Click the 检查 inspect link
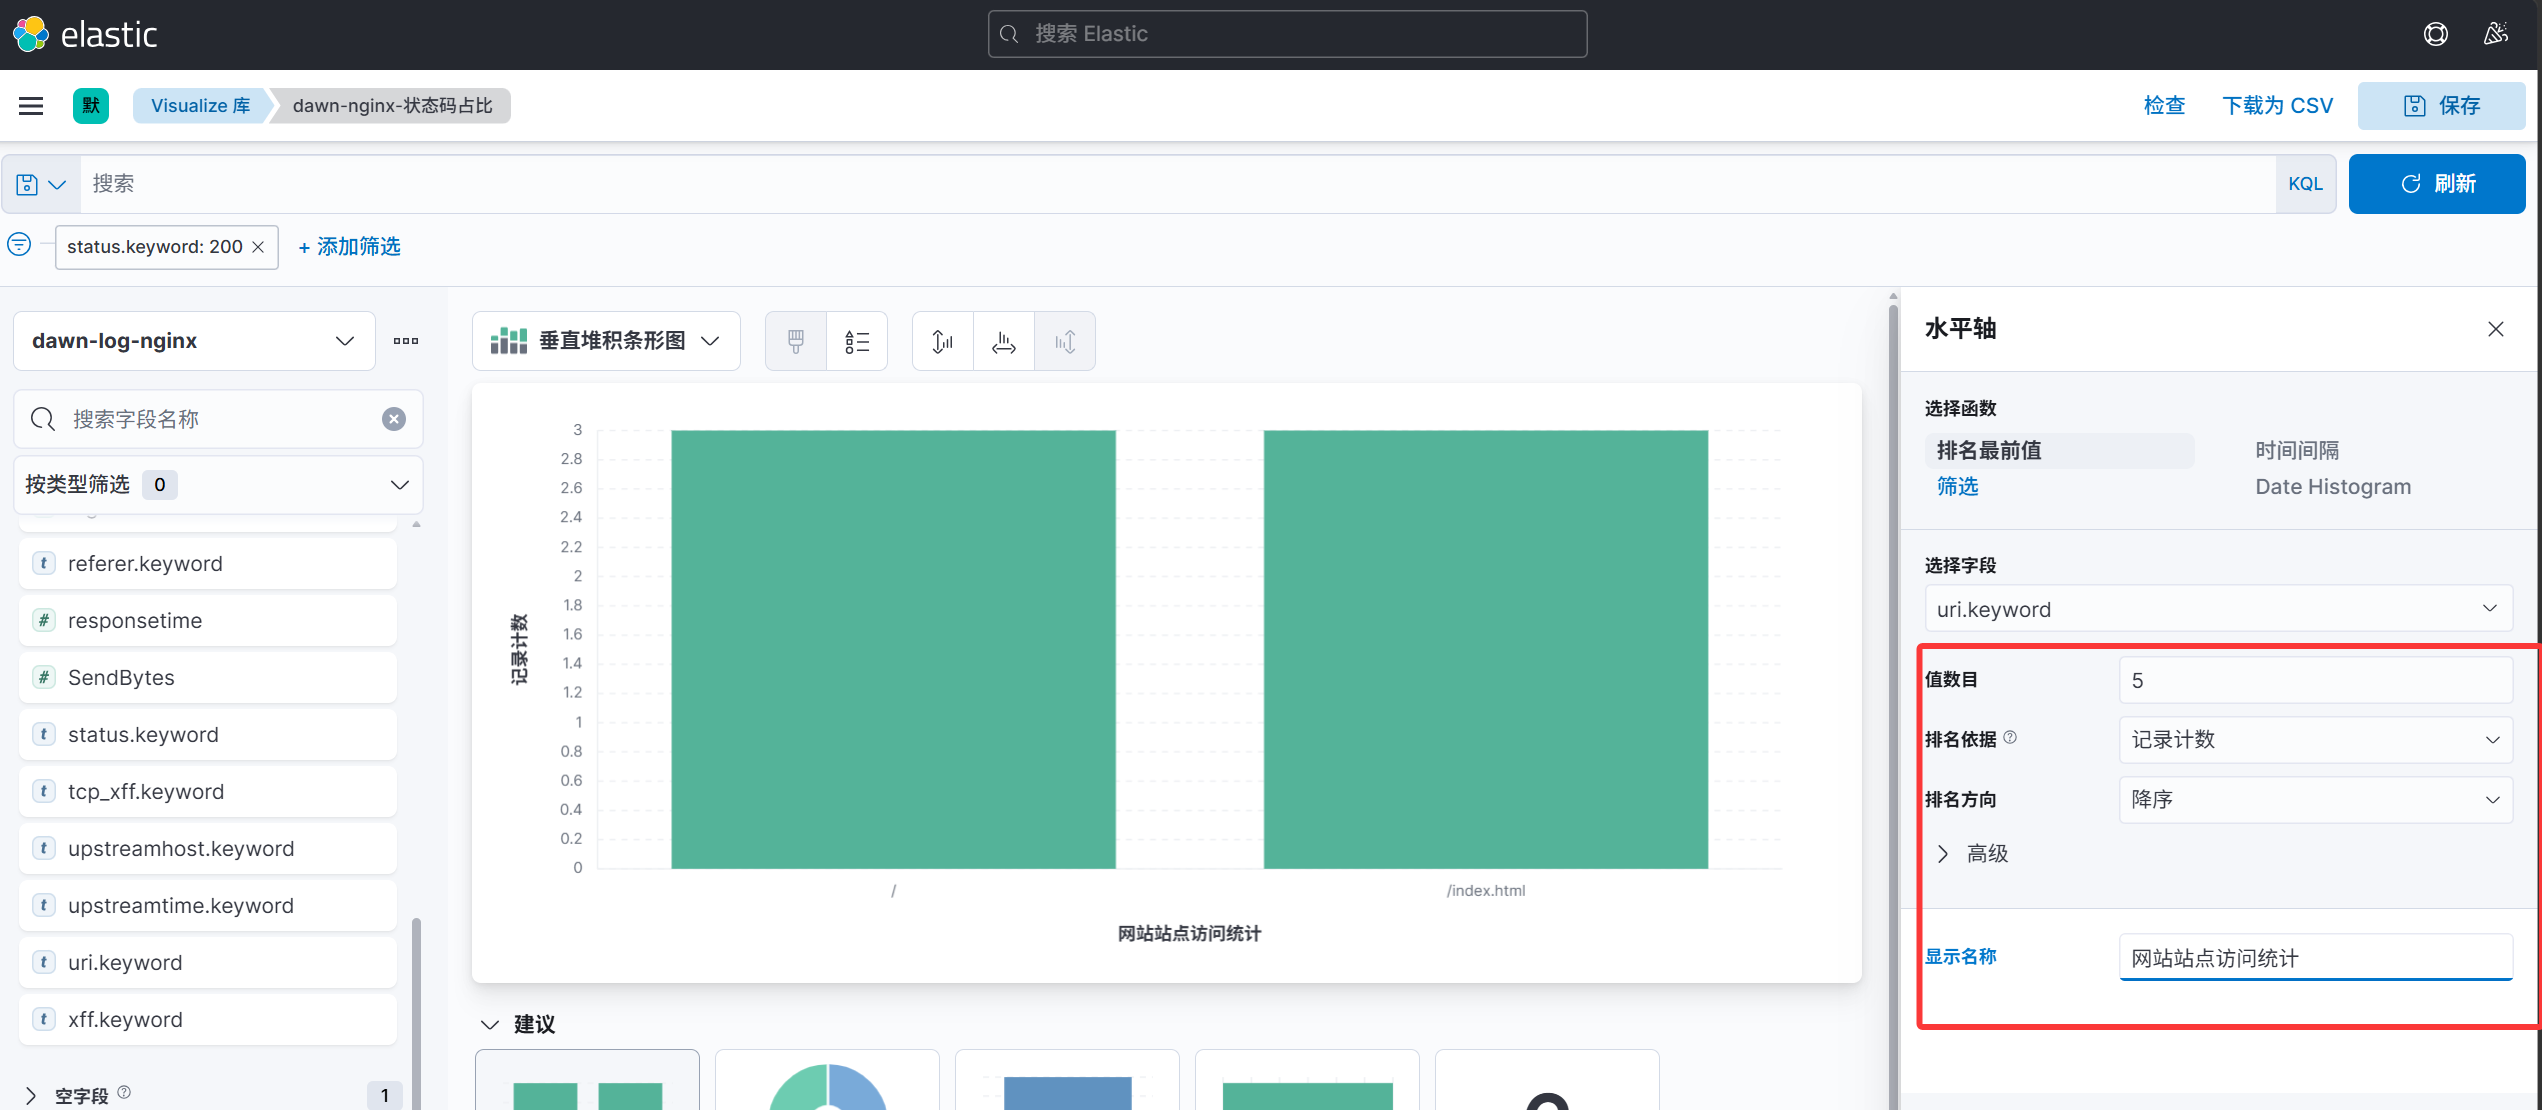 coord(2164,106)
